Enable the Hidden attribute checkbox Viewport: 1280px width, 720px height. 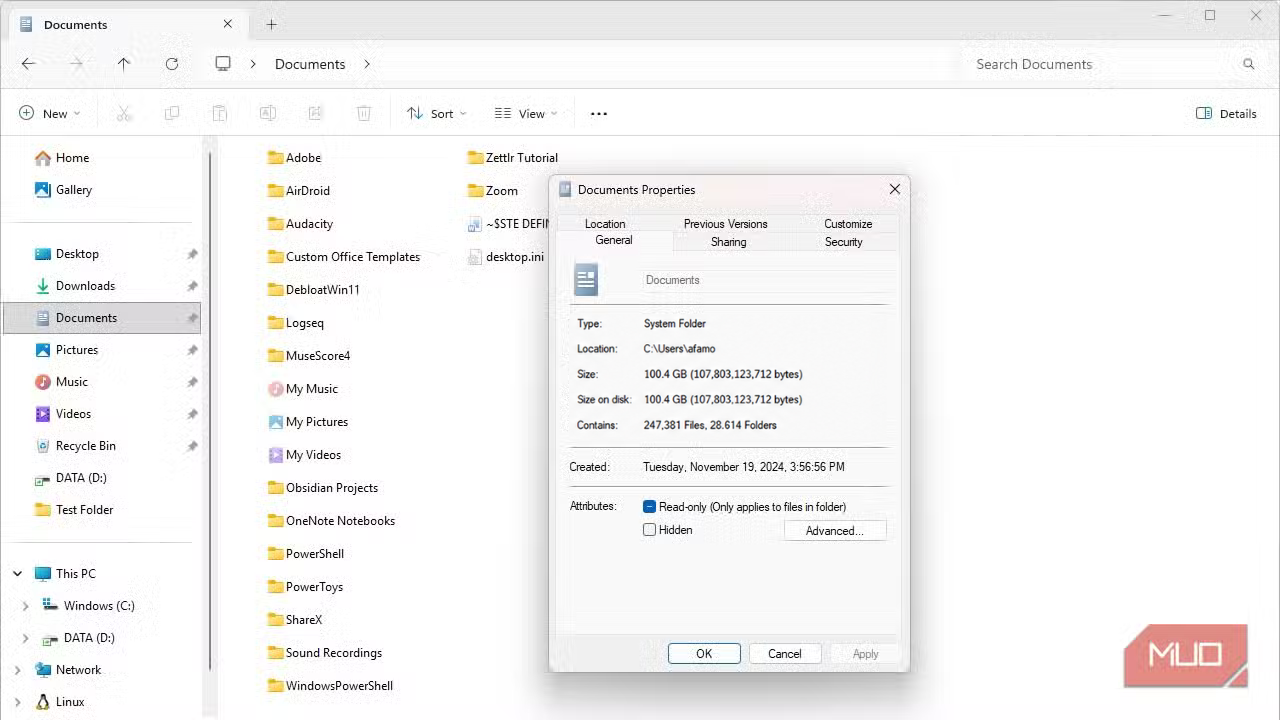[650, 530]
